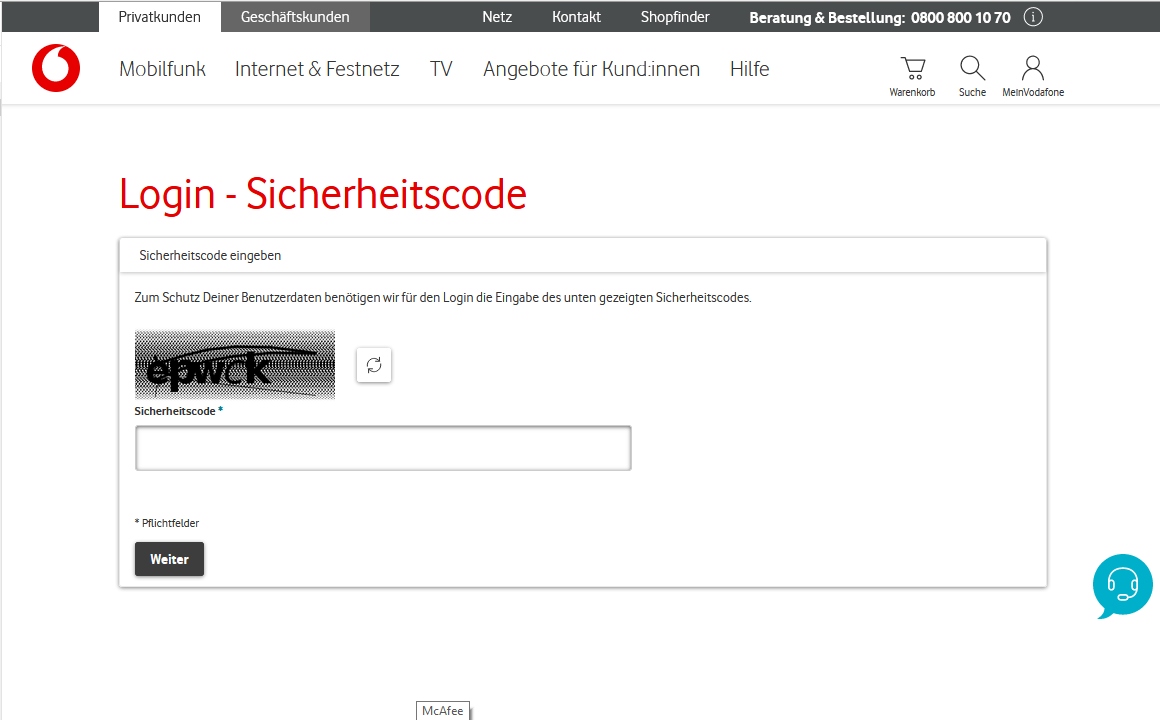Refresh the security code captcha image

pos(374,365)
